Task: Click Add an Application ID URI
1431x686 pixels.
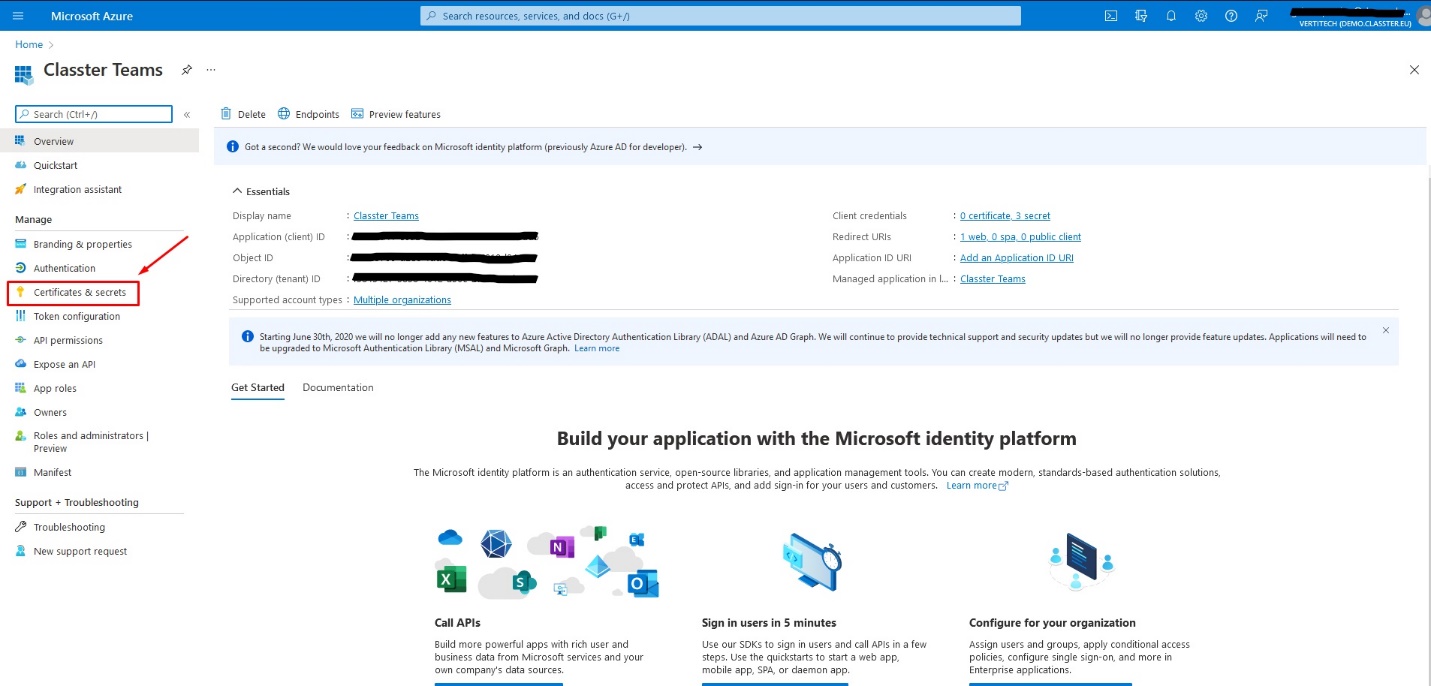Action: [1017, 258]
